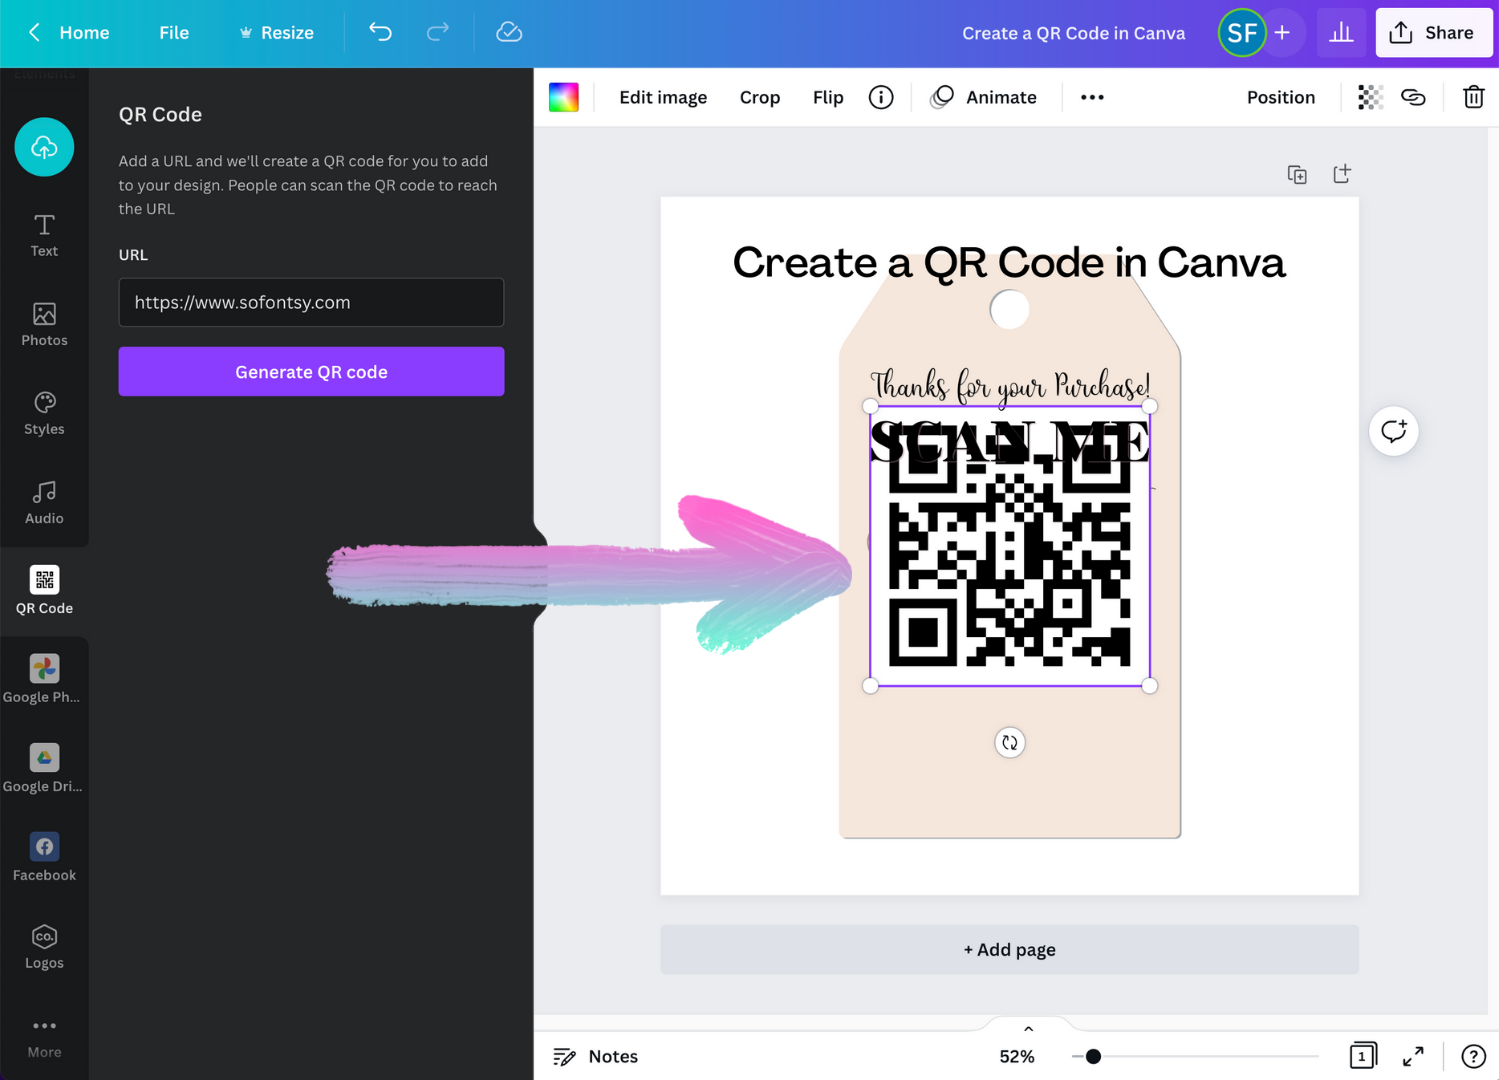Open the Photos panel
Screen dimensions: 1499x1080
pyautogui.click(x=44, y=324)
